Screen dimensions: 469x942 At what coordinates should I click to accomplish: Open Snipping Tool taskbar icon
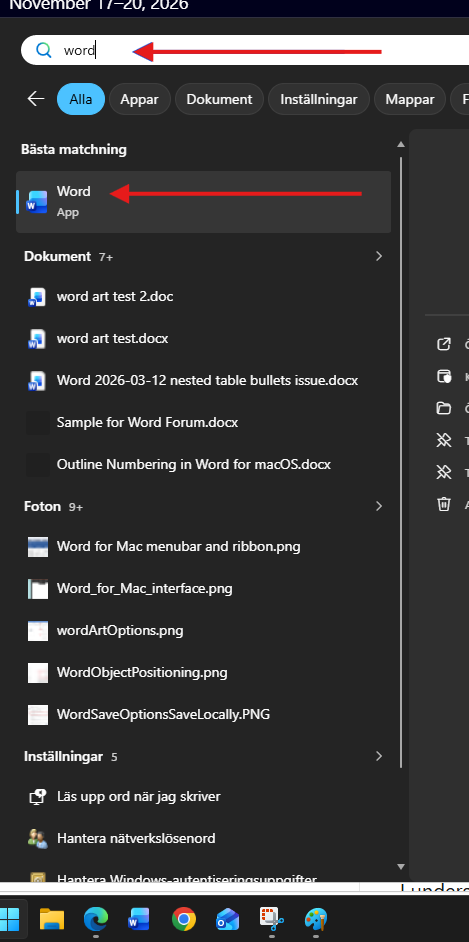point(271,919)
